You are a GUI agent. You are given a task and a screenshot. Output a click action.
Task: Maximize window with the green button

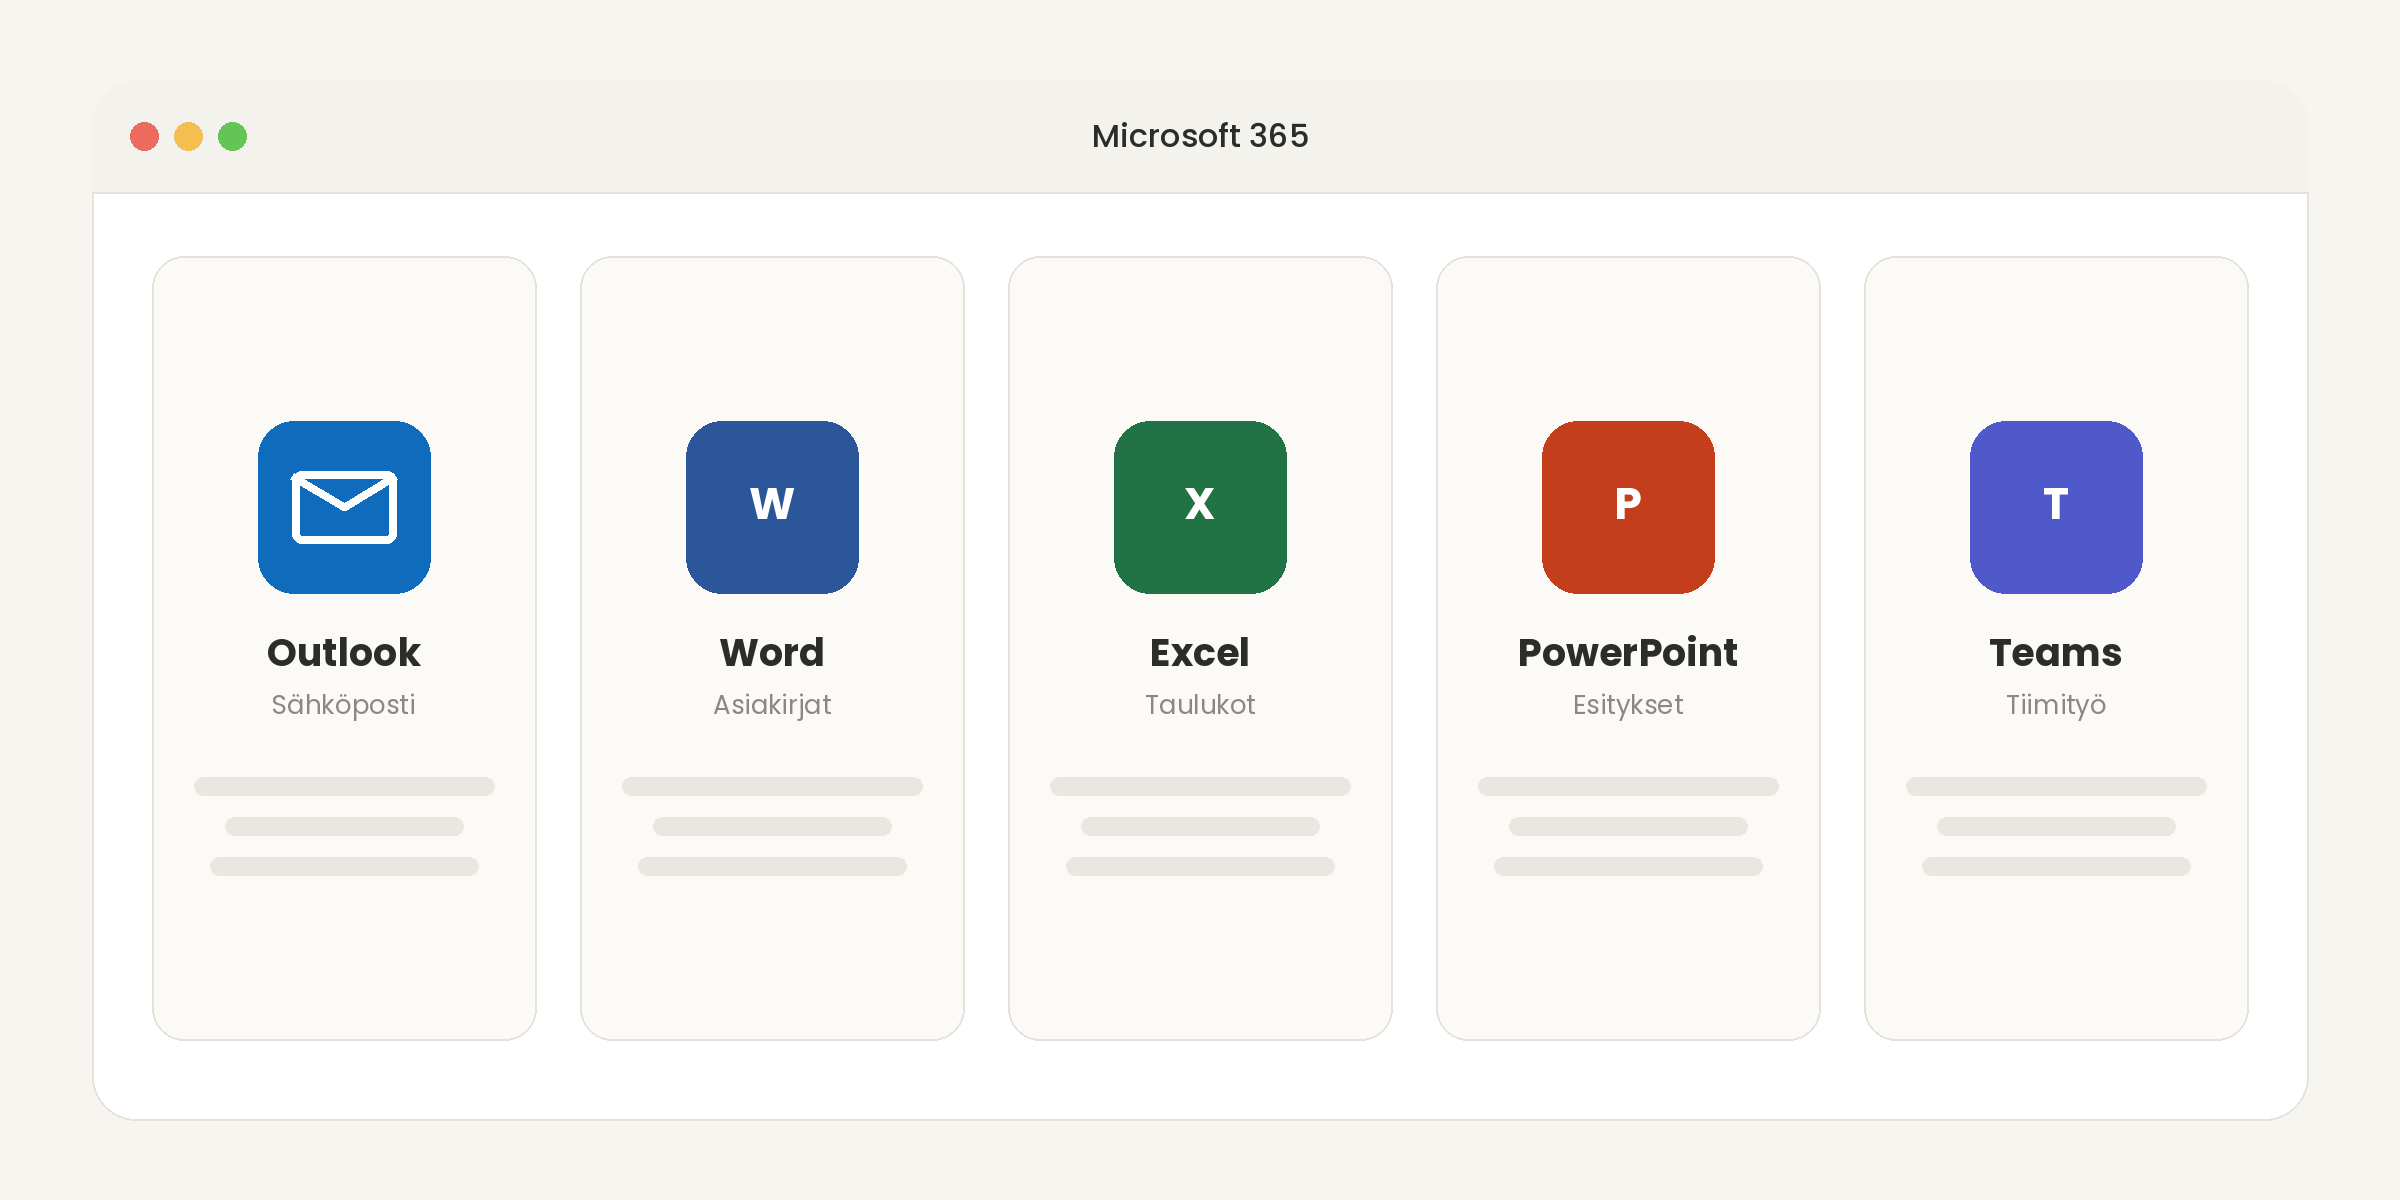[x=233, y=136]
